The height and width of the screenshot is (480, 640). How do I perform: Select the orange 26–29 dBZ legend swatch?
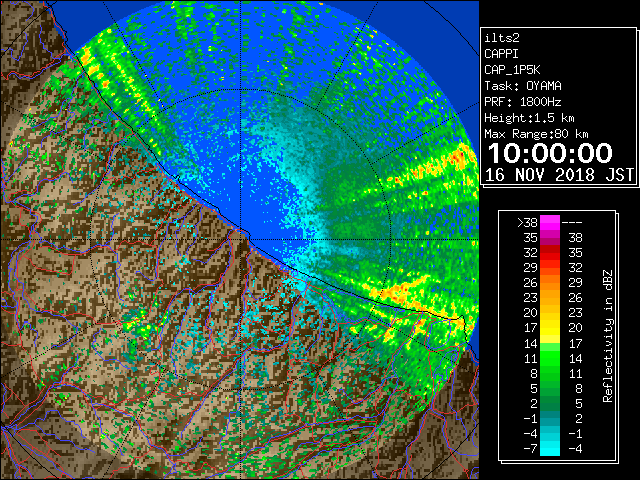click(550, 283)
